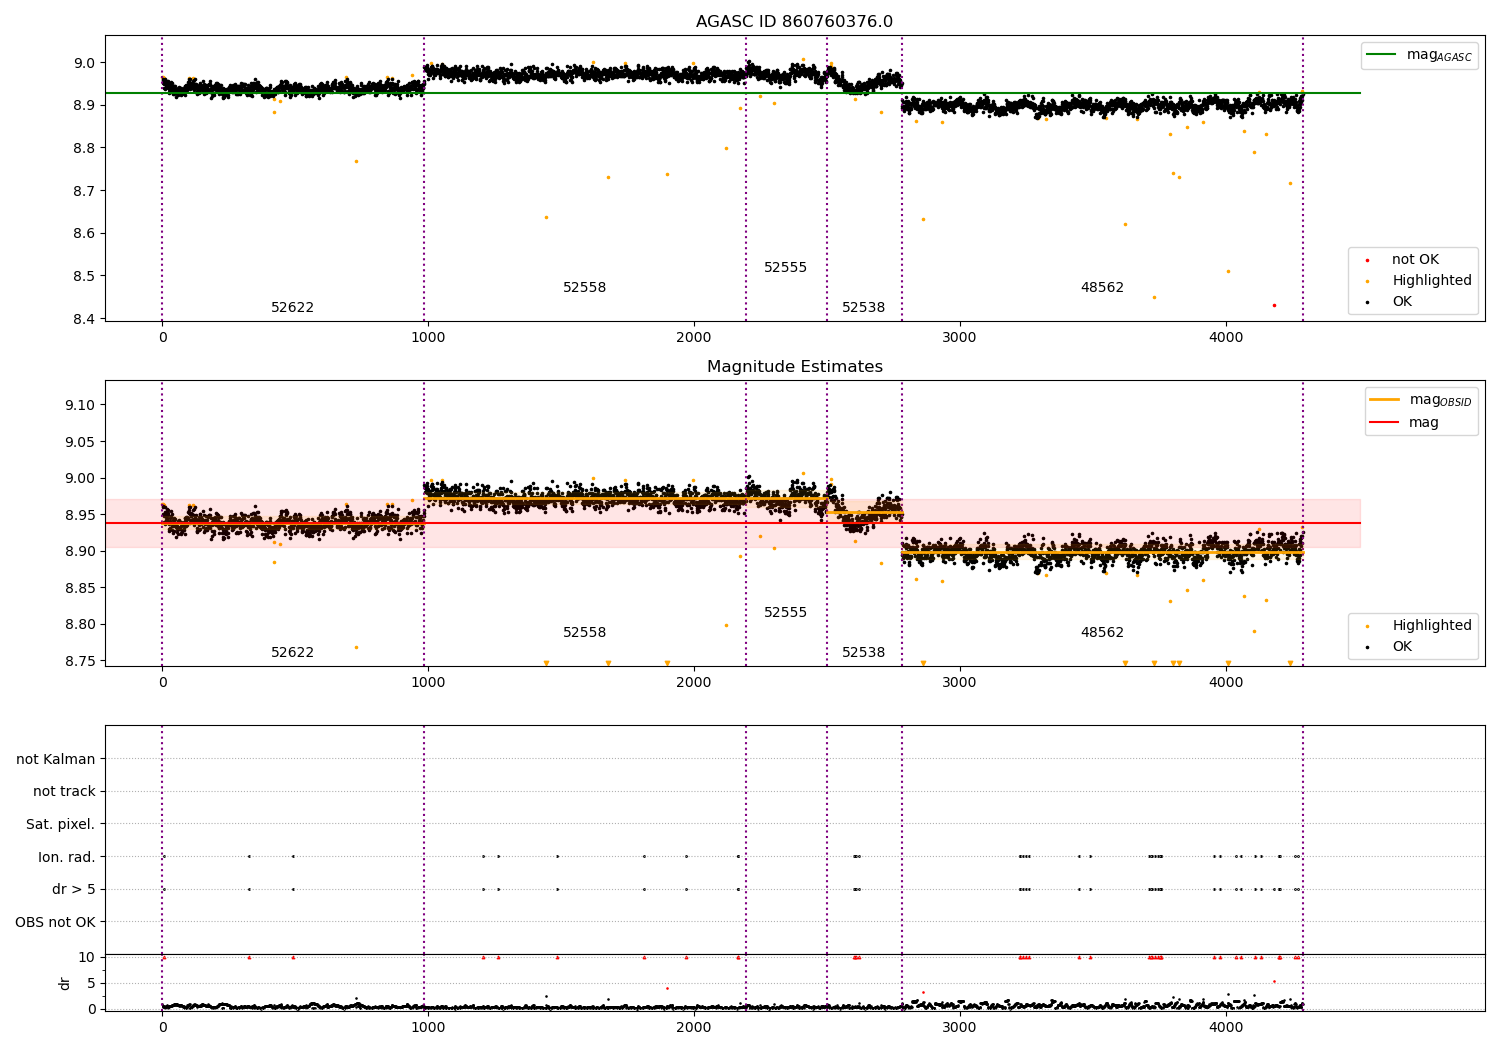
Task: Click the 'not track' axis label
Action: coord(64,792)
